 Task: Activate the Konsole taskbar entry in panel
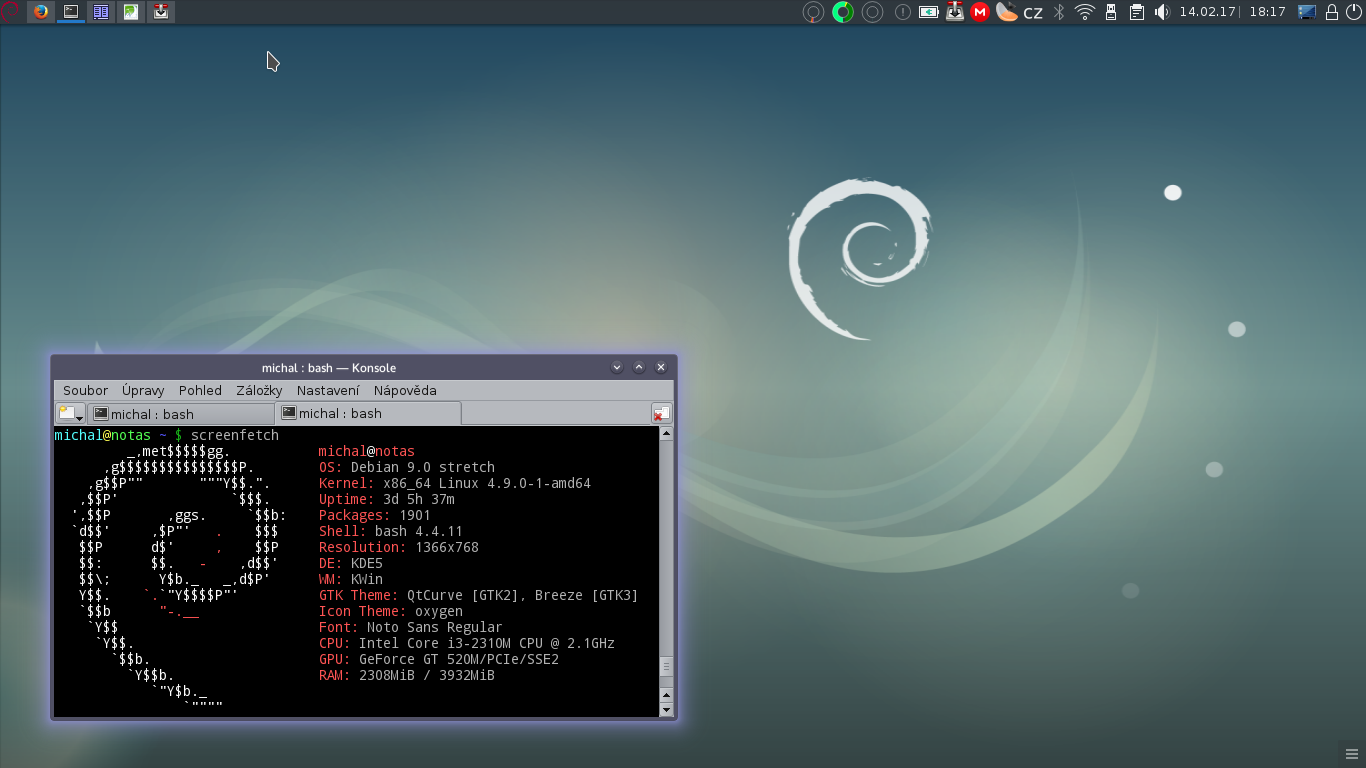(71, 12)
